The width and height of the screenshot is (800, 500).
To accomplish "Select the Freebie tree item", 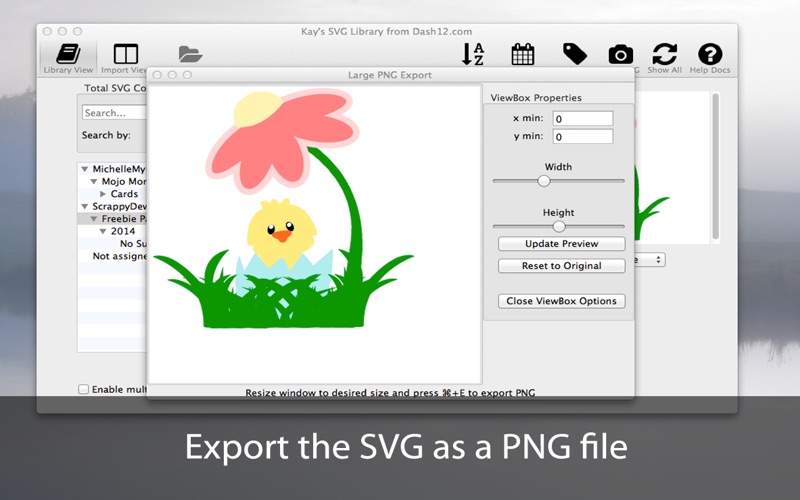I will (x=125, y=218).
